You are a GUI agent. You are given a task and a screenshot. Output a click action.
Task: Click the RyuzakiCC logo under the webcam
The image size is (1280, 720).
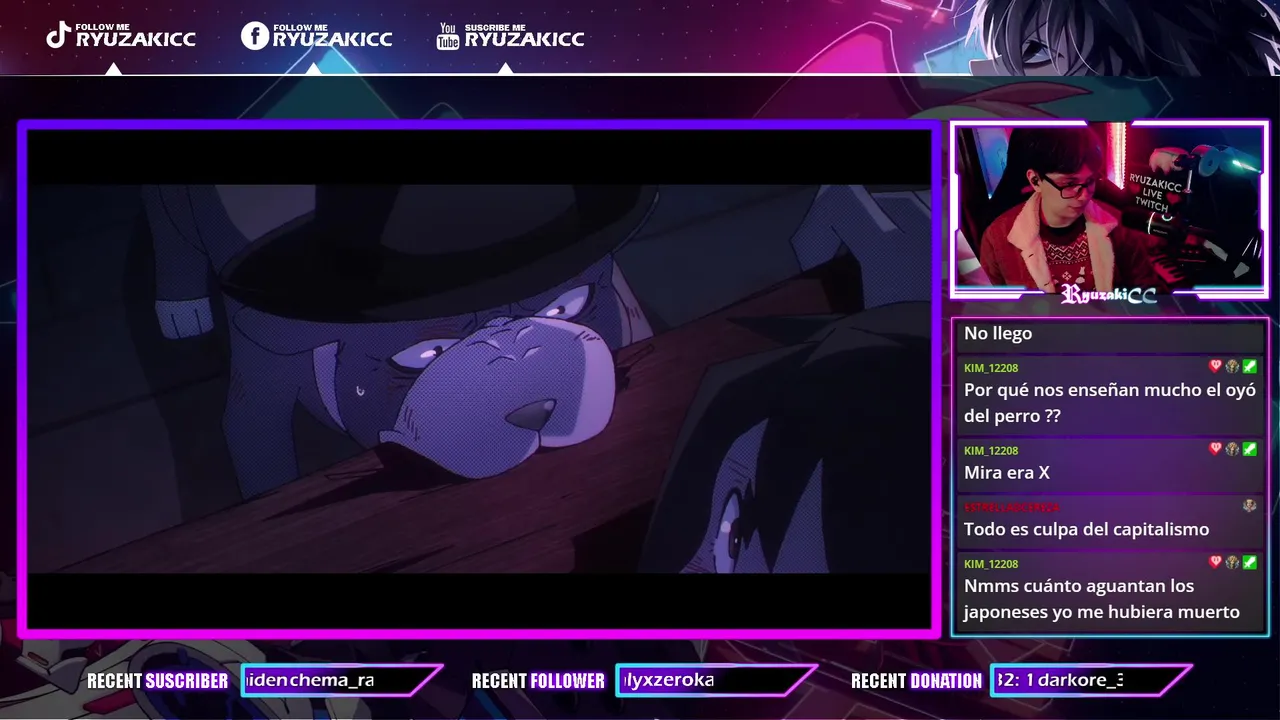[x=1109, y=294]
